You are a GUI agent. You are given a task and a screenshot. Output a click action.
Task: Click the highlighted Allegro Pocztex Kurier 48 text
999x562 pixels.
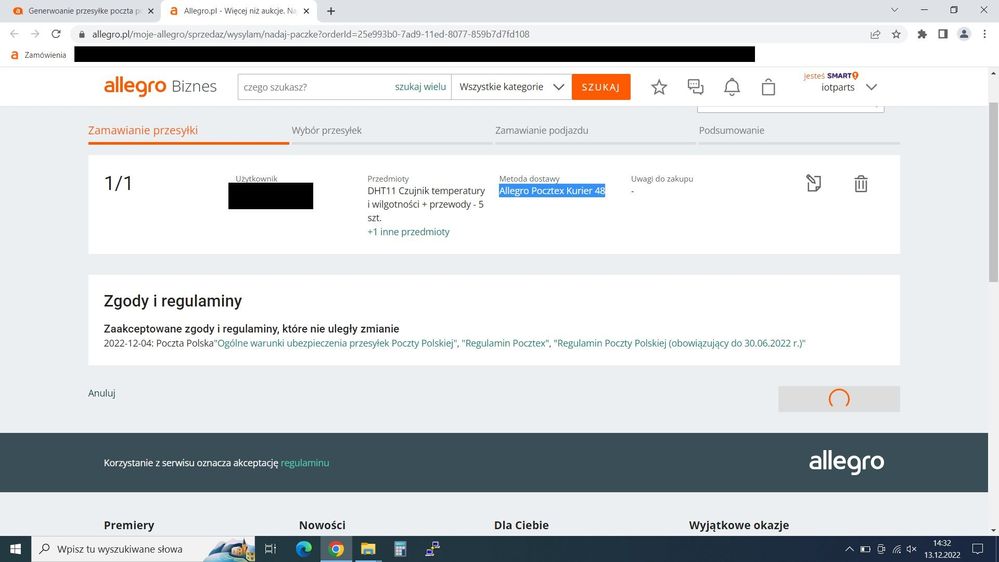[x=552, y=191]
